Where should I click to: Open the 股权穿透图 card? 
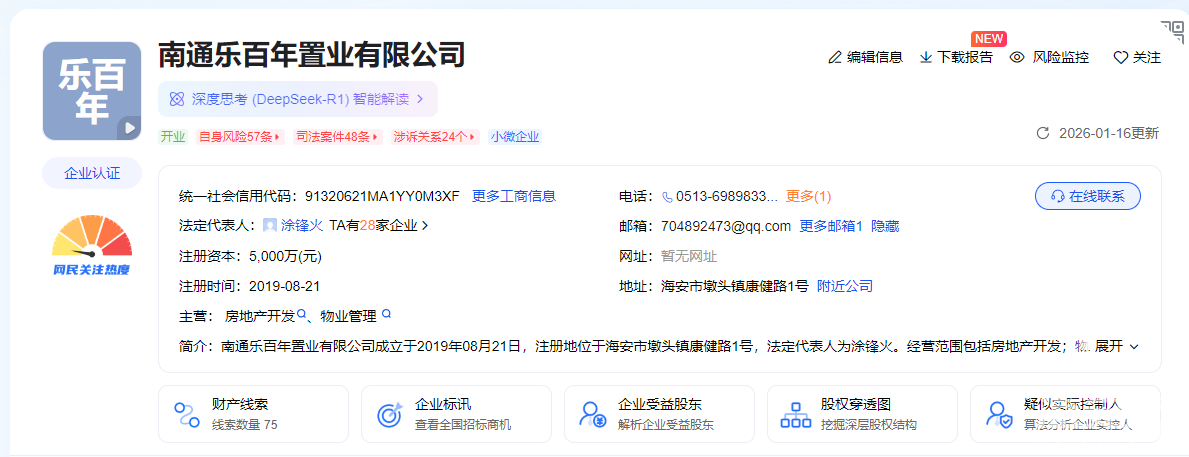coord(862,414)
